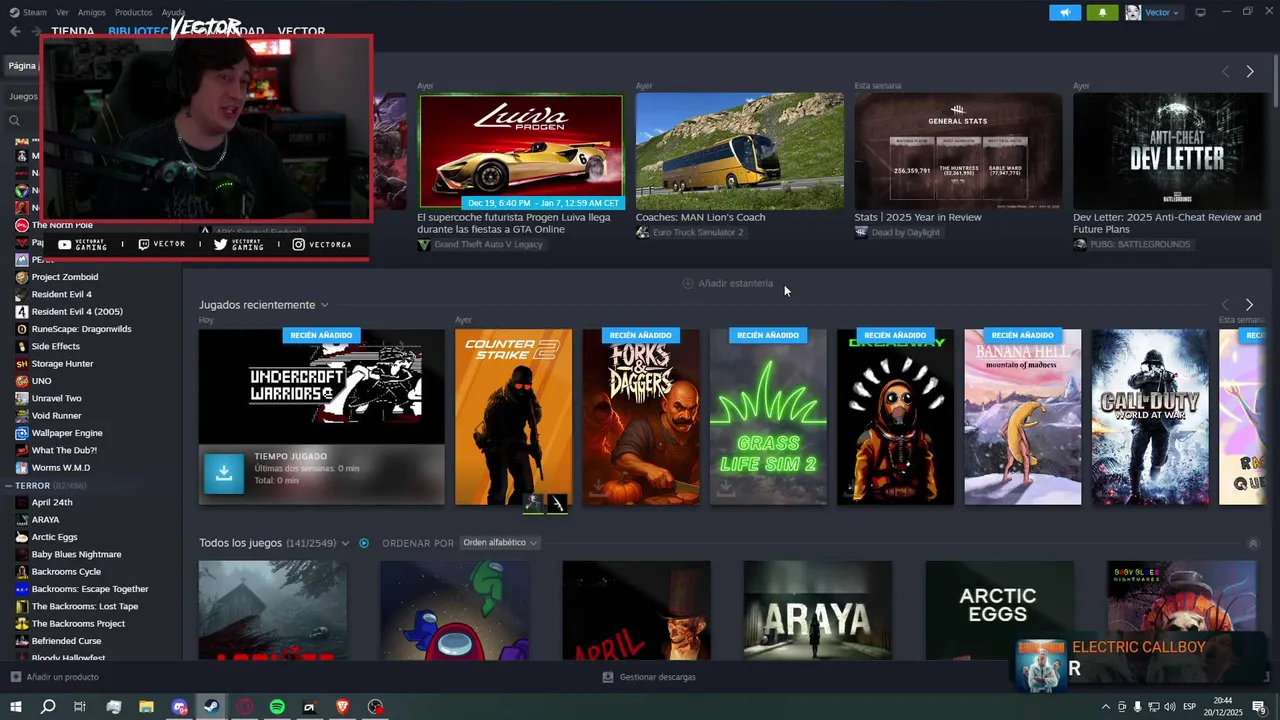This screenshot has width=1280, height=720.
Task: Select Resident Evil 4 (2005) in sidebar
Action: pos(77,312)
